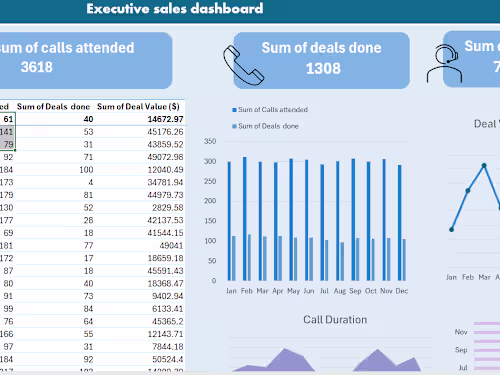Click the Feb calls attended bar
This screenshot has height=375, width=500.
pos(245,219)
